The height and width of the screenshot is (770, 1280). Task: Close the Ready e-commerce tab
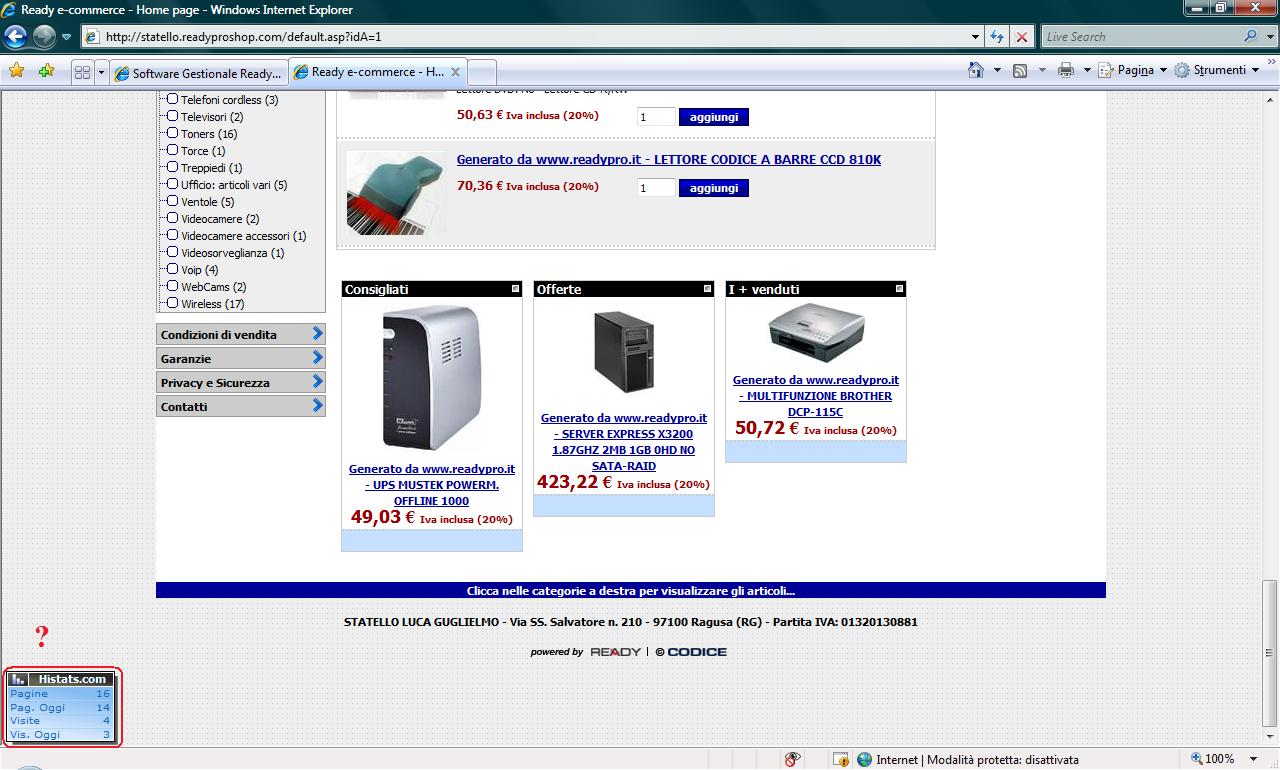point(455,72)
